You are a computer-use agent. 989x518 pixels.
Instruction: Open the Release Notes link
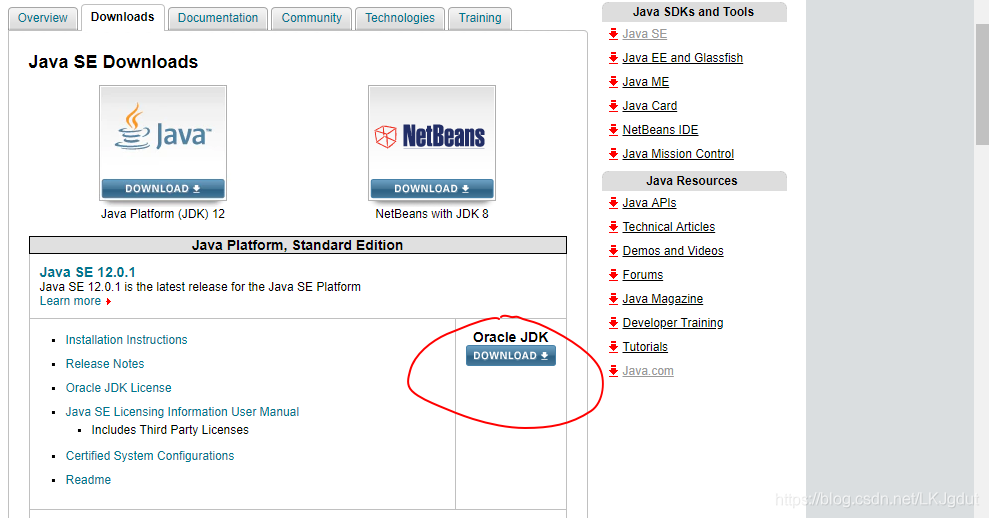pyautogui.click(x=105, y=364)
